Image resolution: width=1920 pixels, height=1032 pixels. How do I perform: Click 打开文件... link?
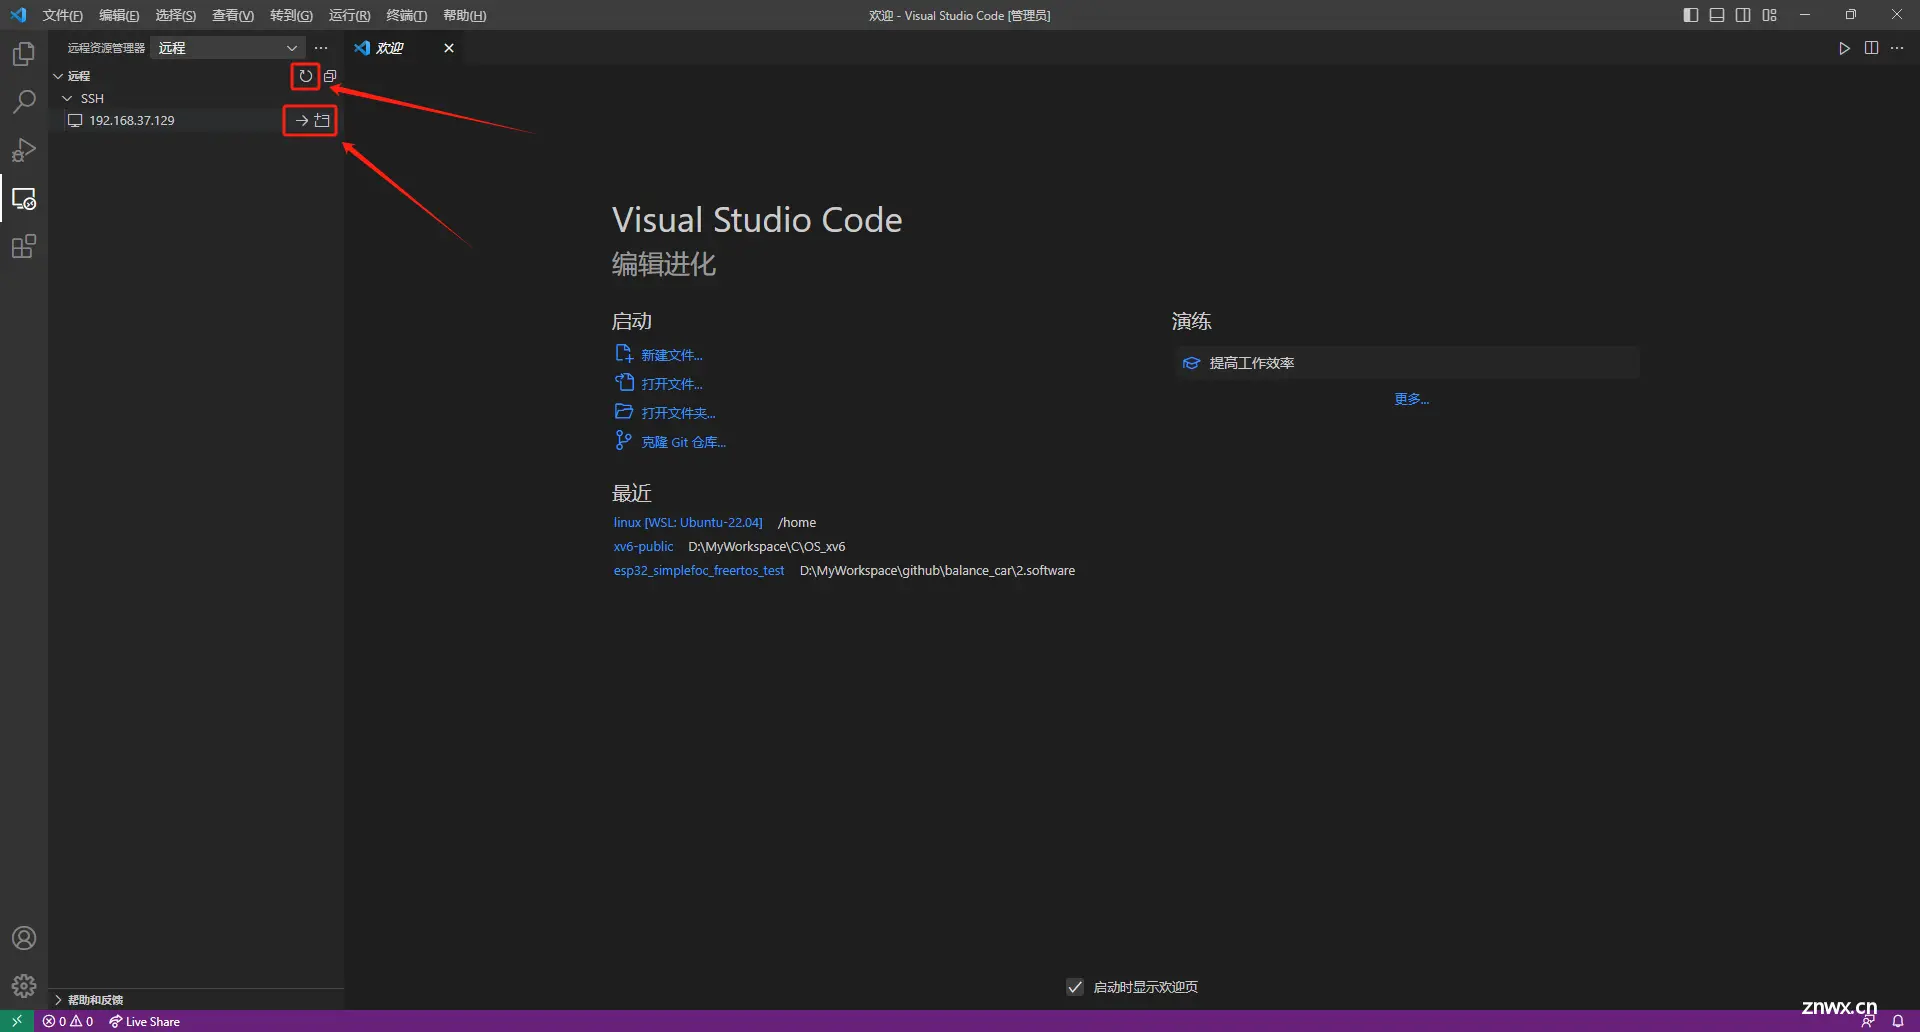coord(671,384)
